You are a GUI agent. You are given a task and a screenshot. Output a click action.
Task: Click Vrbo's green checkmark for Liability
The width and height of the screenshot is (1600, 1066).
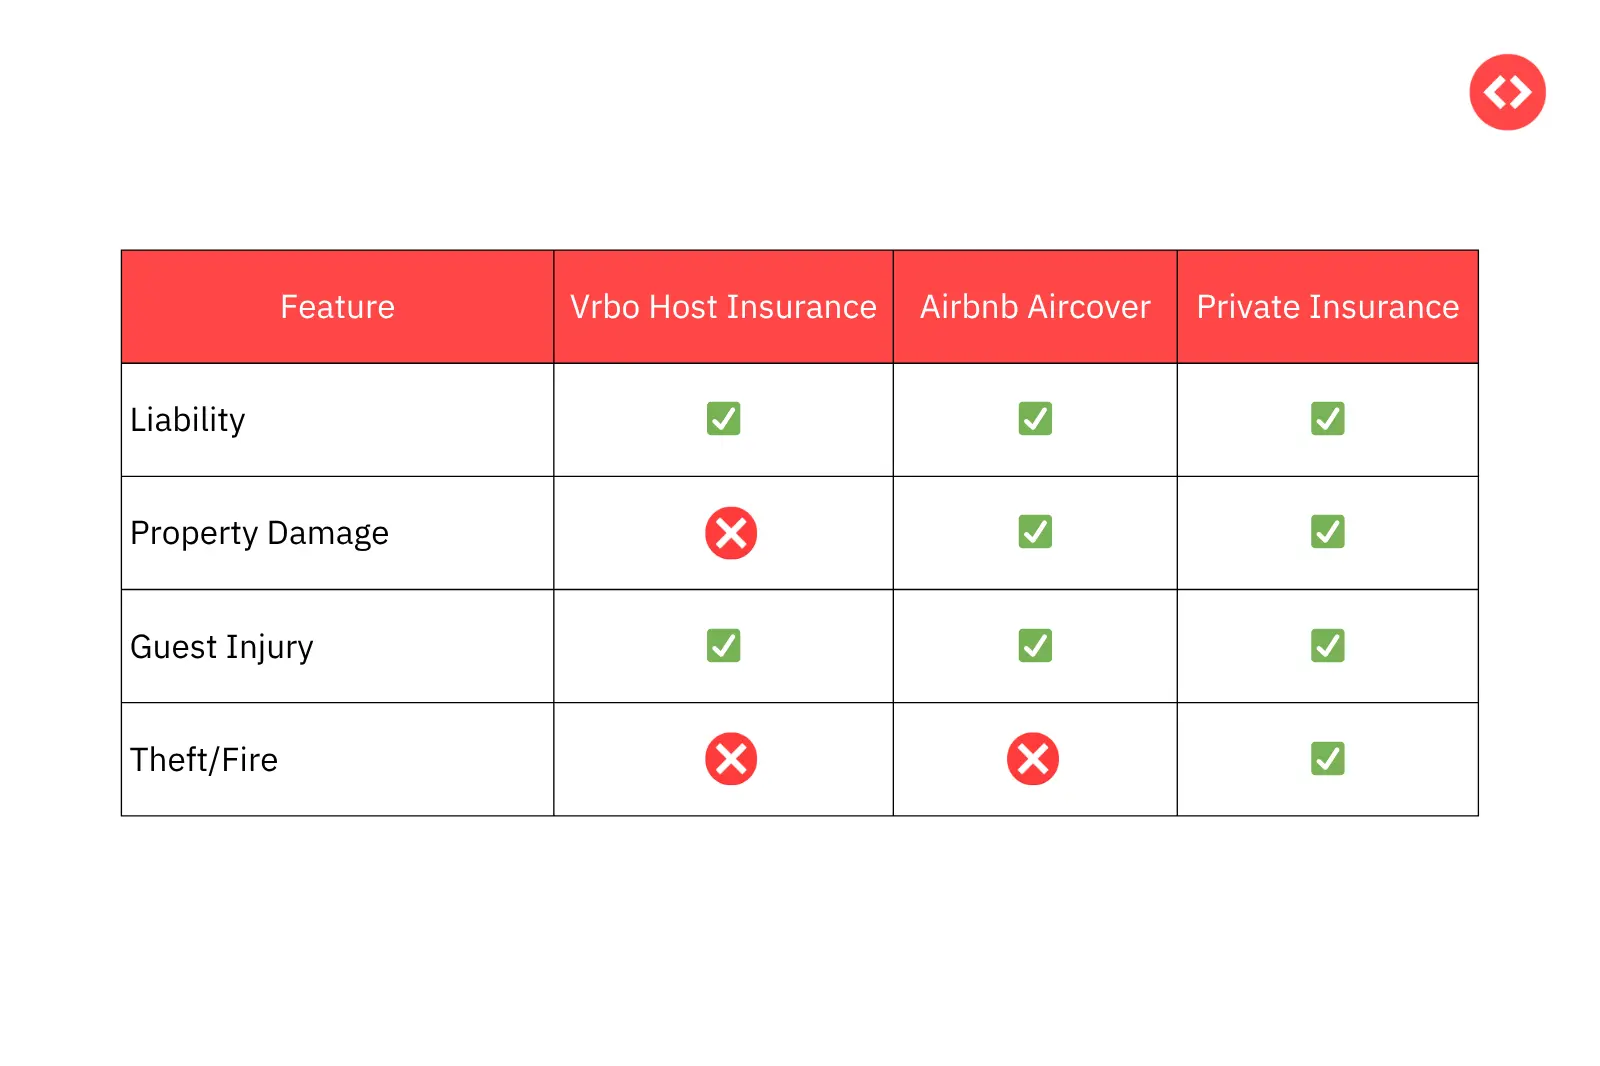tap(723, 419)
